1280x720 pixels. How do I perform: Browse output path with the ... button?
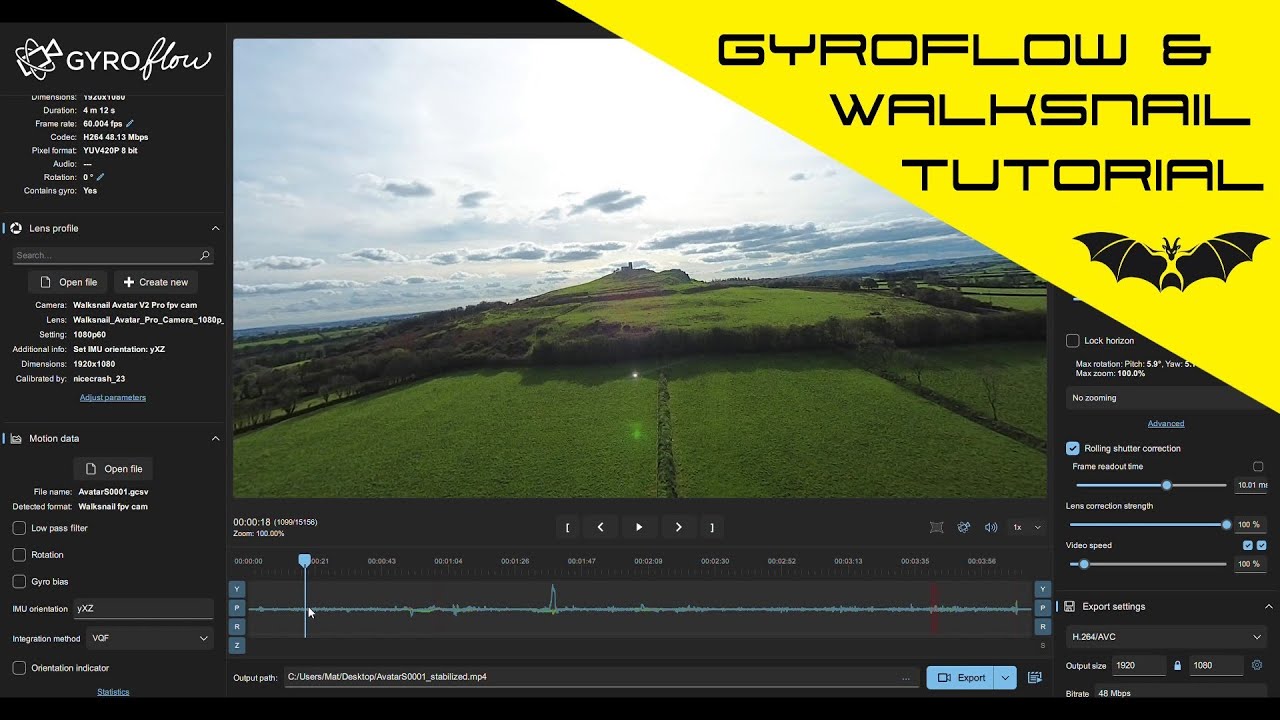[x=906, y=677]
